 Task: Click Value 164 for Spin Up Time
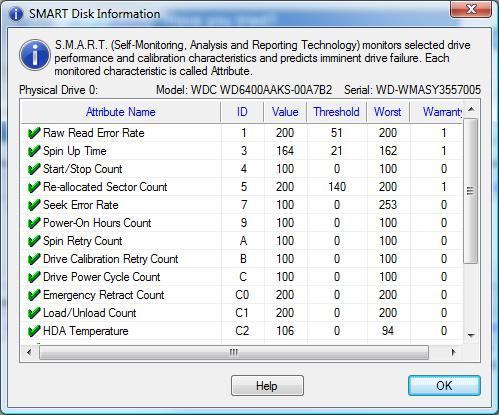coord(285,151)
